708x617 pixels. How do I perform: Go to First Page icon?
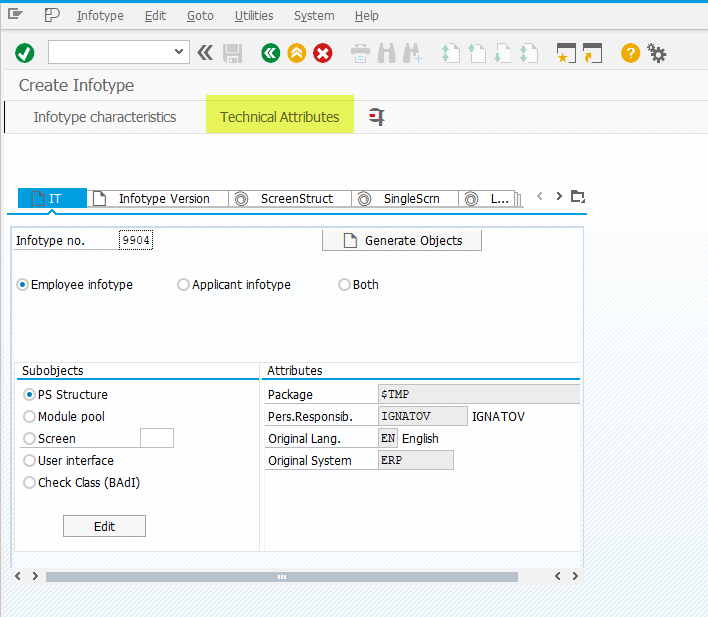(450, 53)
